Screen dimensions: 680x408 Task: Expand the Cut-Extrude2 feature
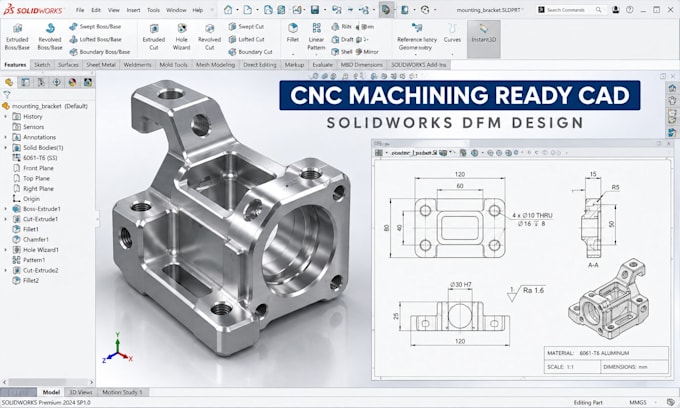5,270
